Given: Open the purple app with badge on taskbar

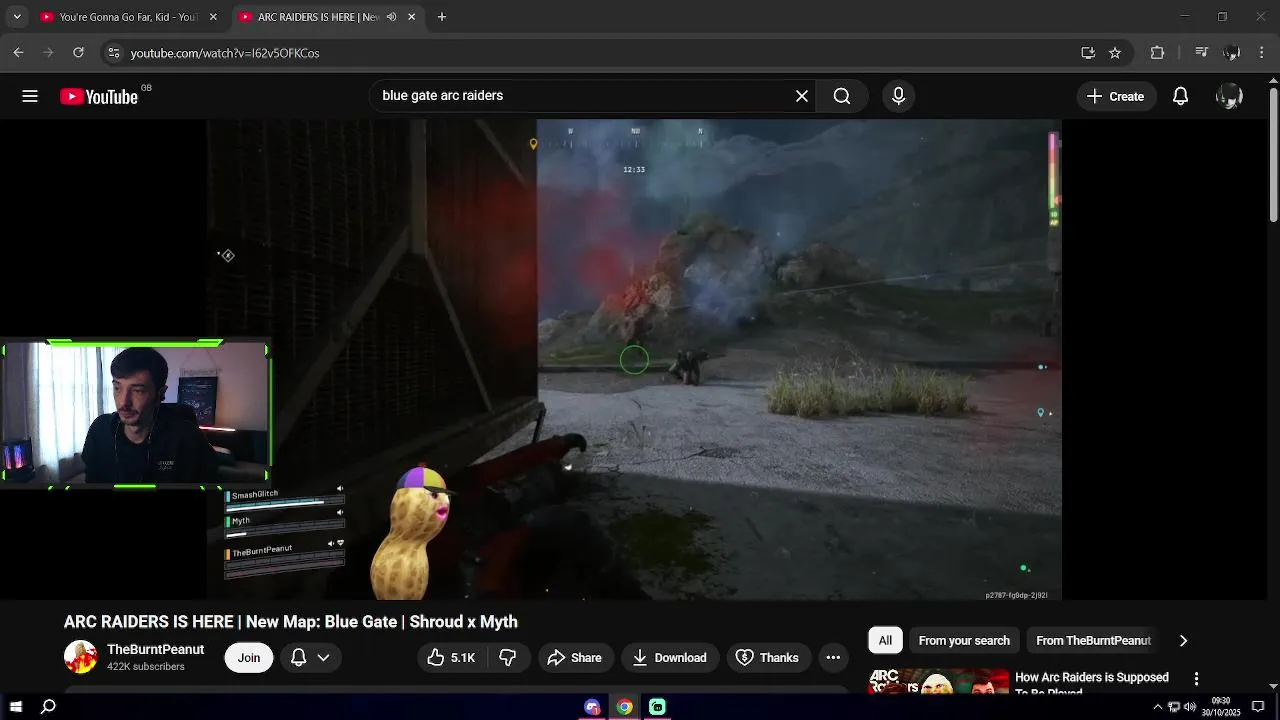Looking at the screenshot, I should coord(592,707).
